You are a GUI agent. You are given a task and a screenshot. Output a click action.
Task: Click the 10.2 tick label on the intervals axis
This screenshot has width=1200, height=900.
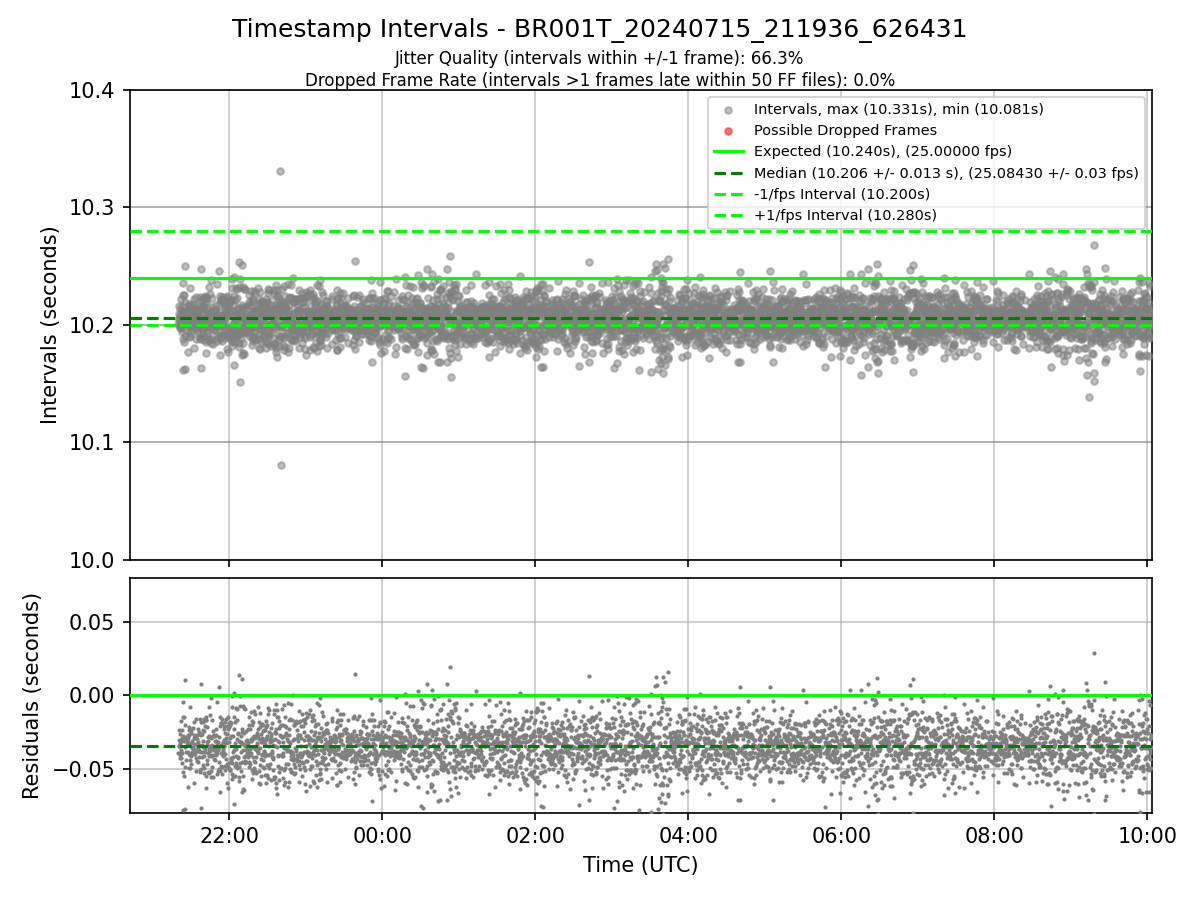[94, 325]
